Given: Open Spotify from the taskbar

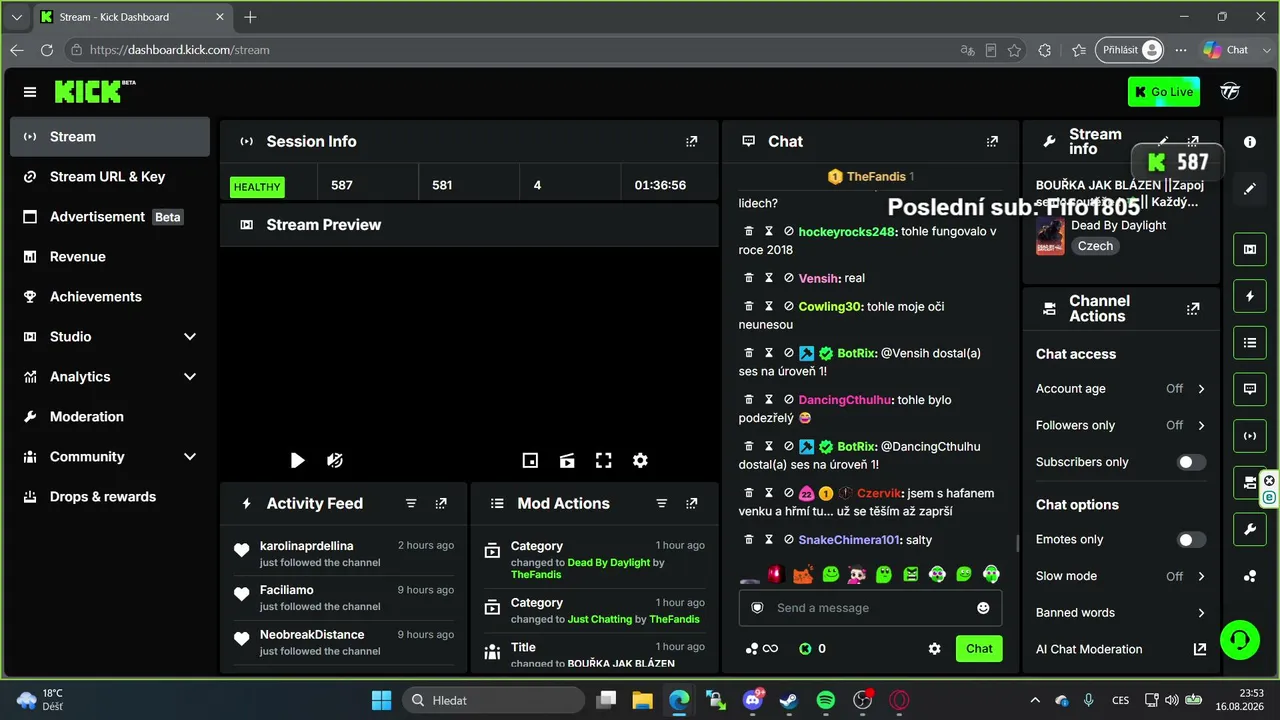Looking at the screenshot, I should (826, 700).
